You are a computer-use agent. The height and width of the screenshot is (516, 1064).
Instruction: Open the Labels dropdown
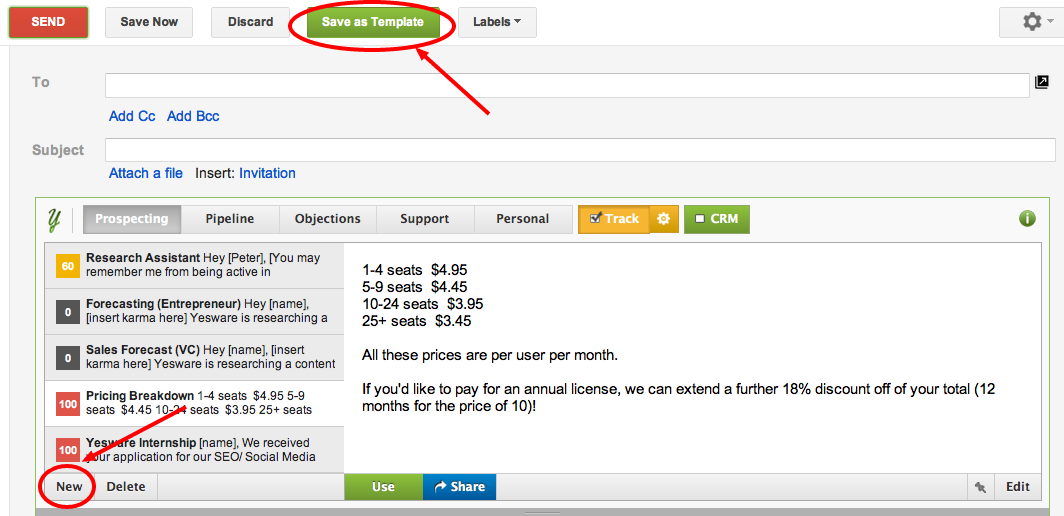[x=497, y=22]
